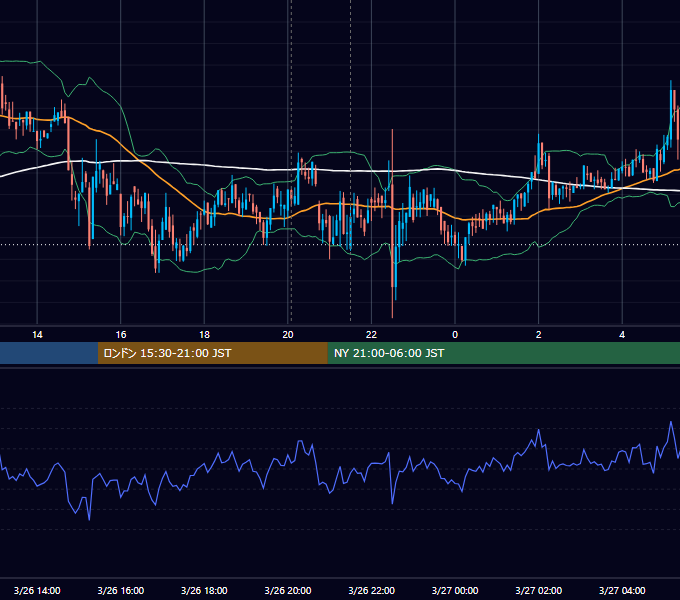Click the 3/26 18:00 date label
The width and height of the screenshot is (680, 600).
[204, 590]
